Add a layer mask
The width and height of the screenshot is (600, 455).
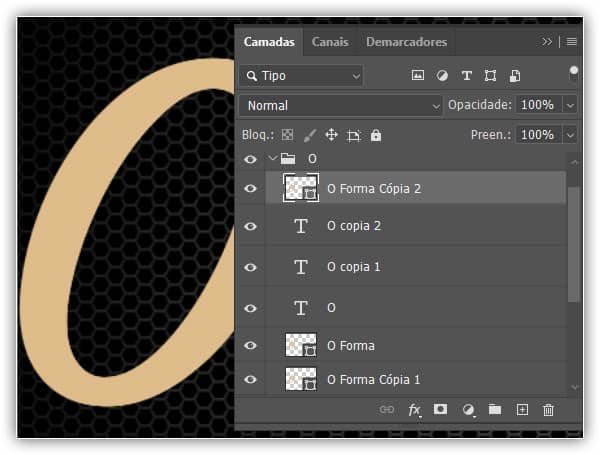440,409
